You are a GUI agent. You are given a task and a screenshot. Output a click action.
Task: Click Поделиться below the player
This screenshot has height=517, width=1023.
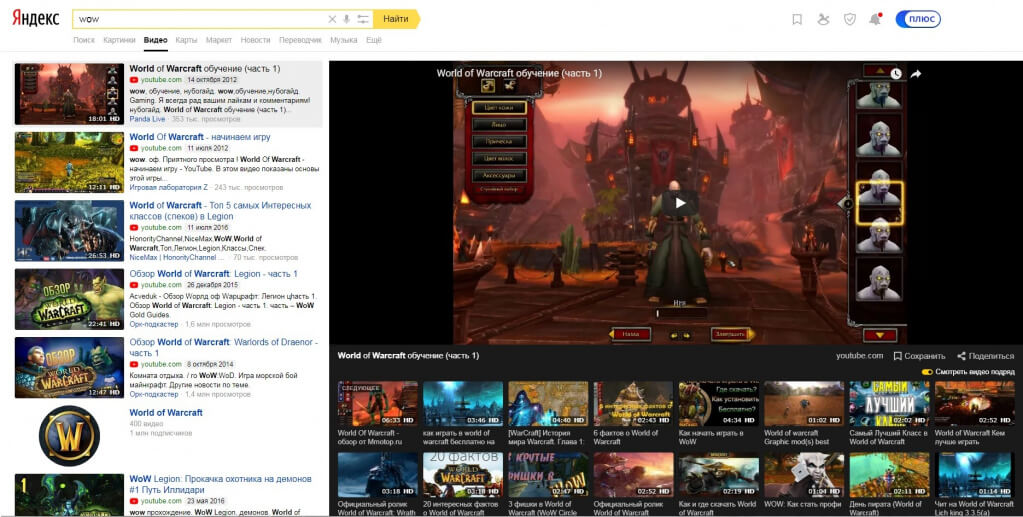[x=985, y=356]
